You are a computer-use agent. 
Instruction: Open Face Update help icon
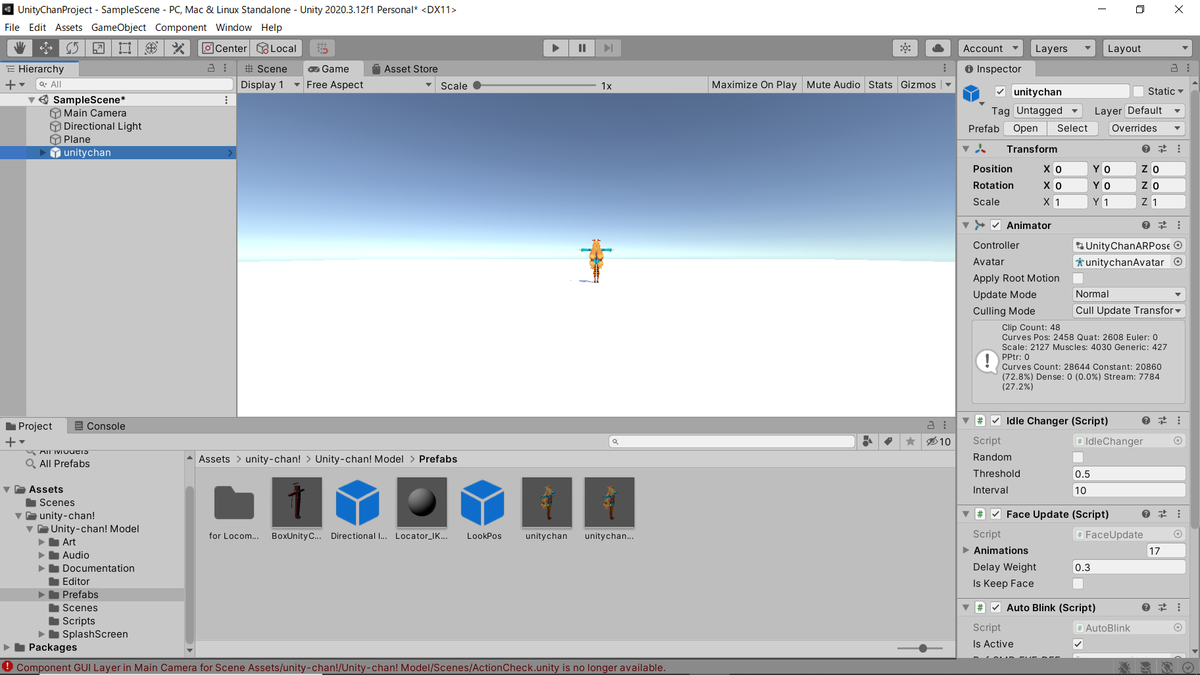pyautogui.click(x=1147, y=514)
